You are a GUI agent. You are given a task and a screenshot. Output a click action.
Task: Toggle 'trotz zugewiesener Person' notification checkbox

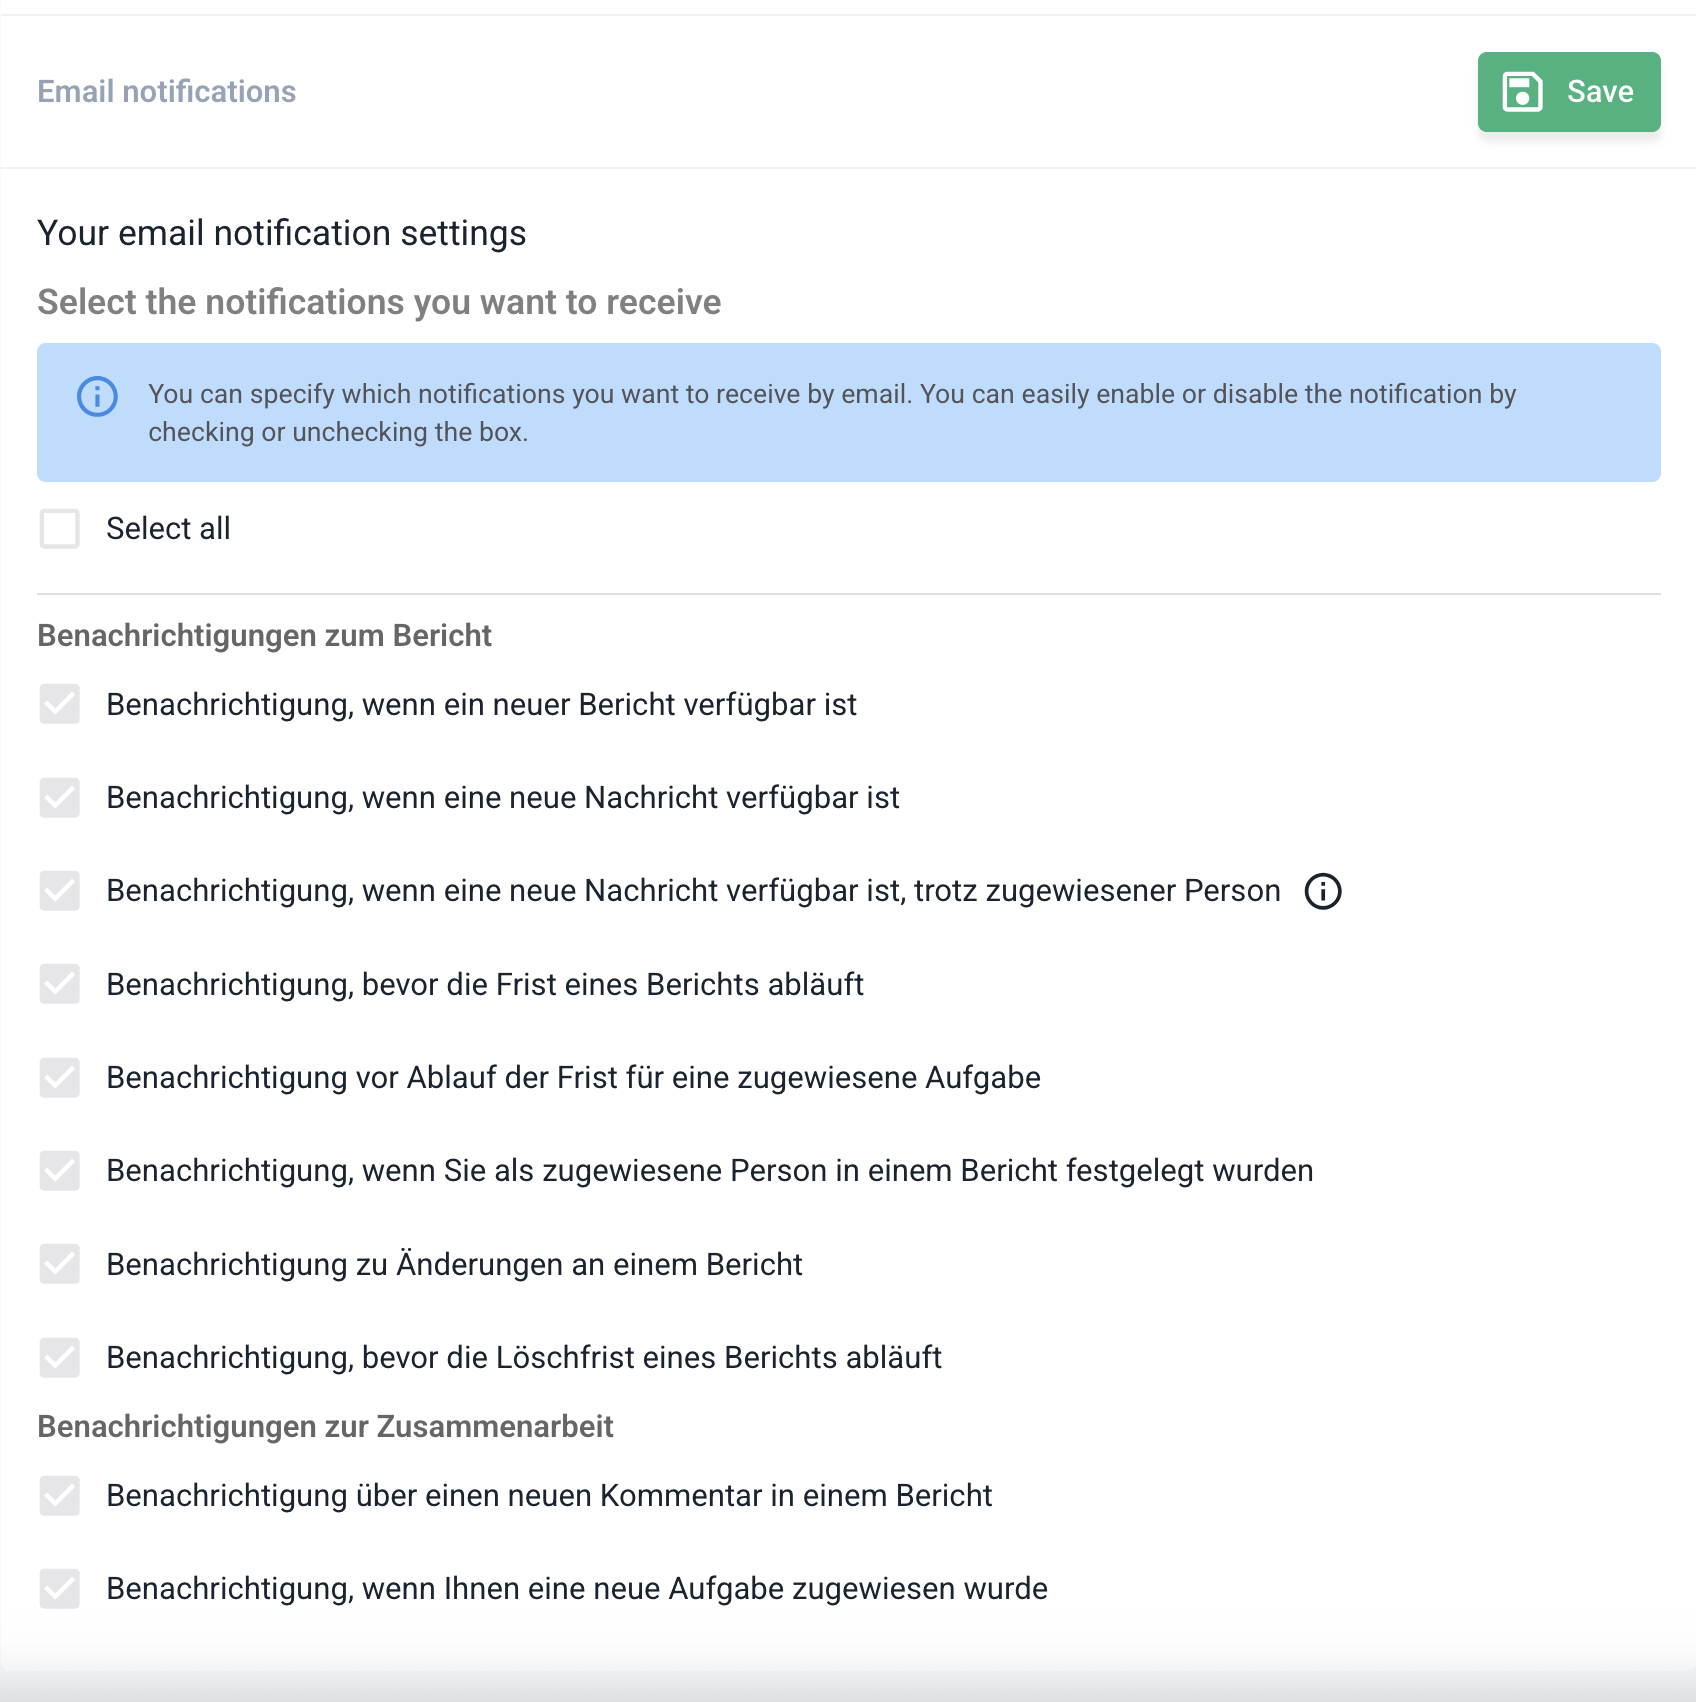click(x=60, y=891)
